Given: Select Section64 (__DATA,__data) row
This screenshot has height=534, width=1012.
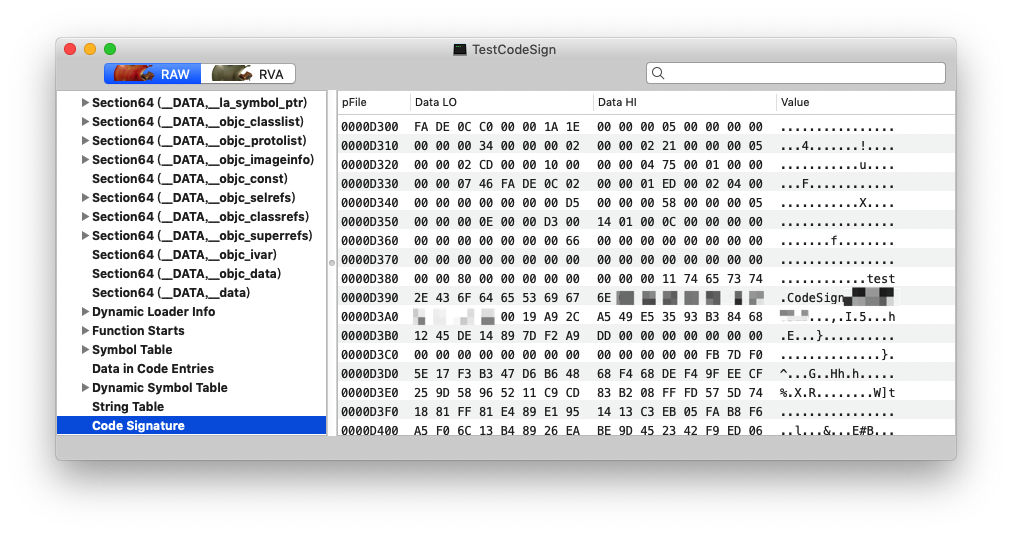Looking at the screenshot, I should pos(192,293).
